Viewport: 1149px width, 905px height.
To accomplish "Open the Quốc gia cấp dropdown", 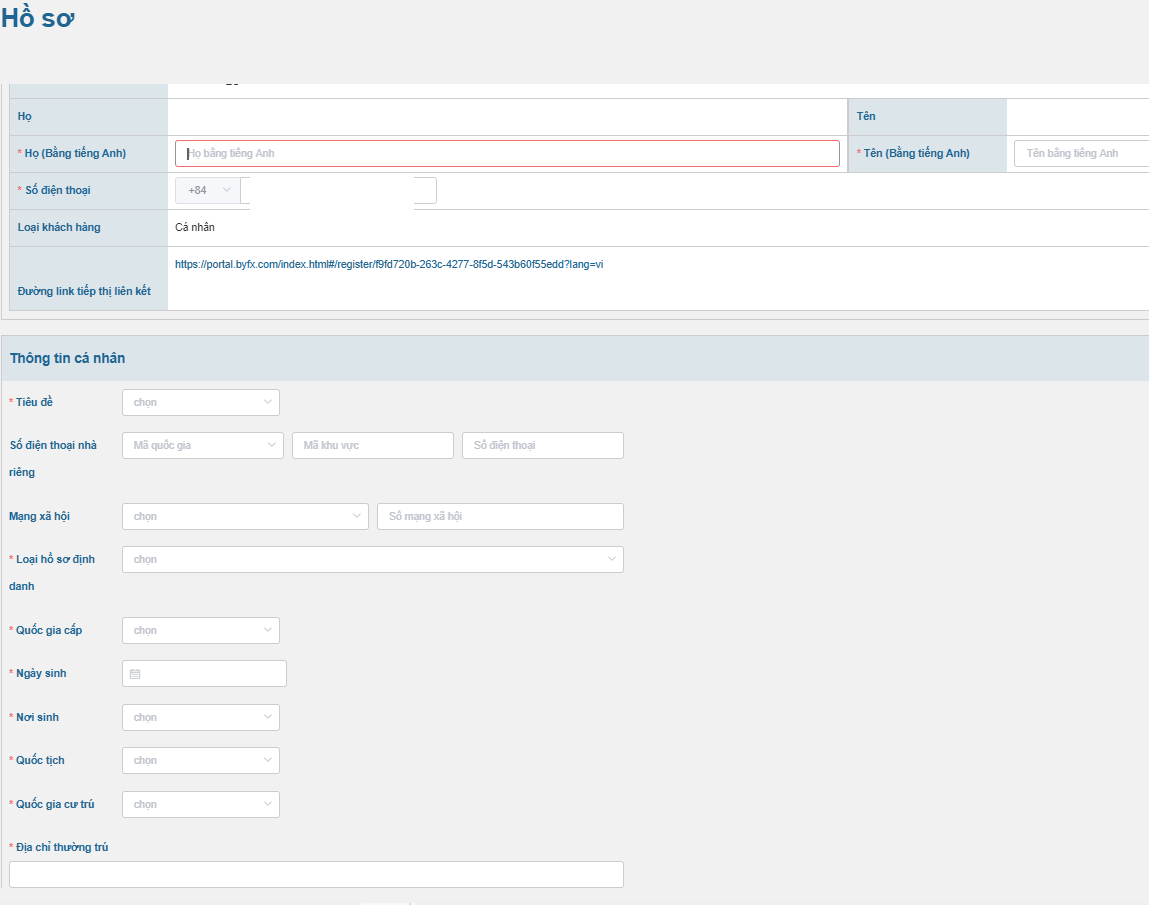I will [201, 631].
